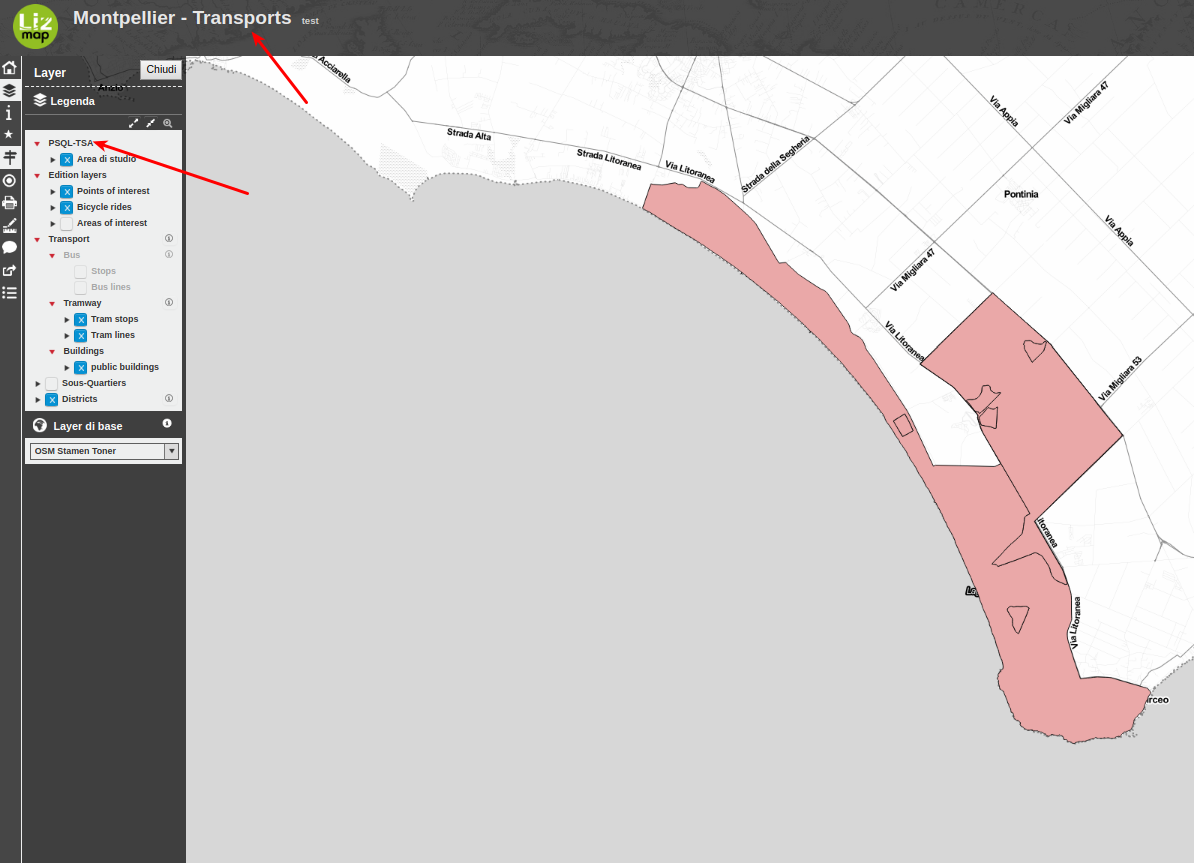Select the Measure/drawing tool icon
The image size is (1194, 863).
(x=10, y=224)
